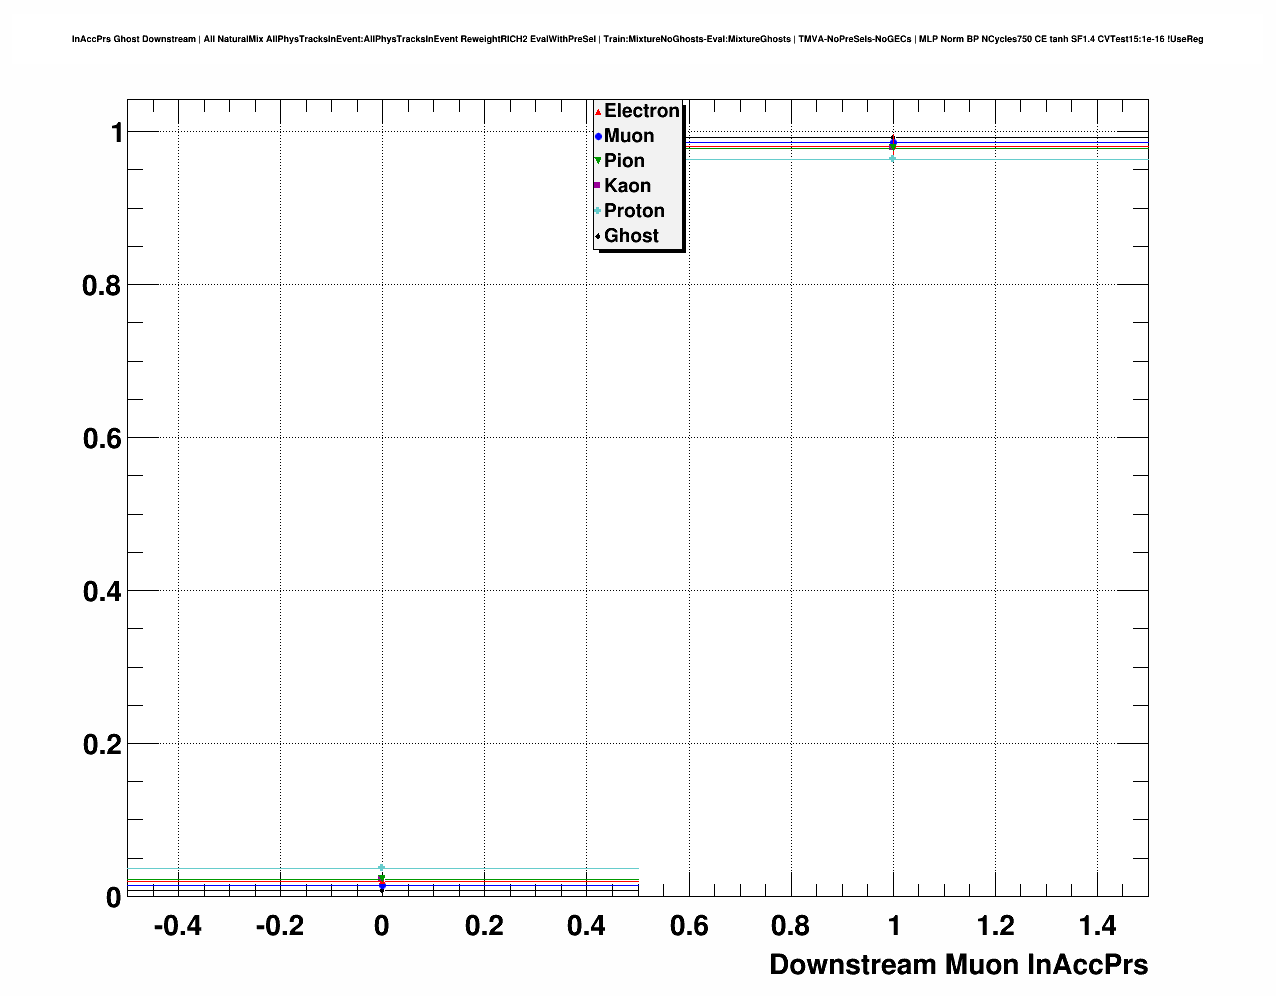Image resolution: width=1276 pixels, height=996 pixels.
Task: Click the black Ghost legend marker
Action: 598,236
